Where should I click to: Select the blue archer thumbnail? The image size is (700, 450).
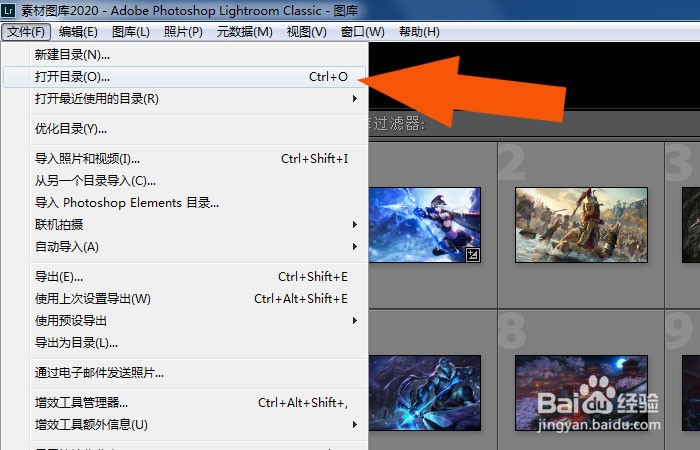click(x=425, y=225)
